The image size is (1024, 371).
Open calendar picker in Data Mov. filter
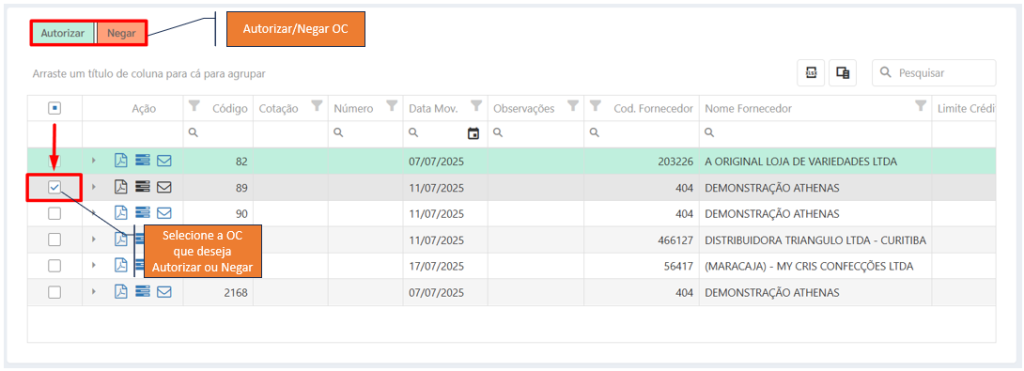point(473,133)
